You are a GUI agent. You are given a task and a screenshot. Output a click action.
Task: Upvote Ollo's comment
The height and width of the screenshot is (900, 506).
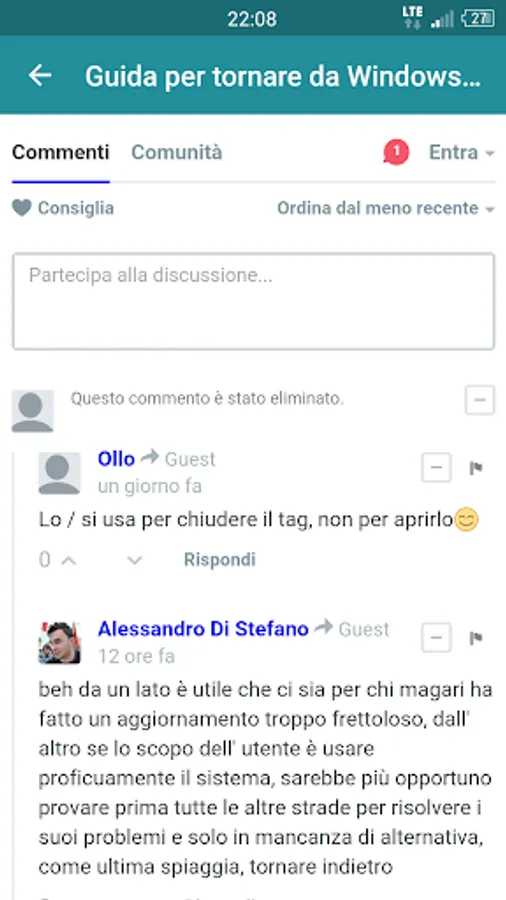pyautogui.click(x=69, y=560)
